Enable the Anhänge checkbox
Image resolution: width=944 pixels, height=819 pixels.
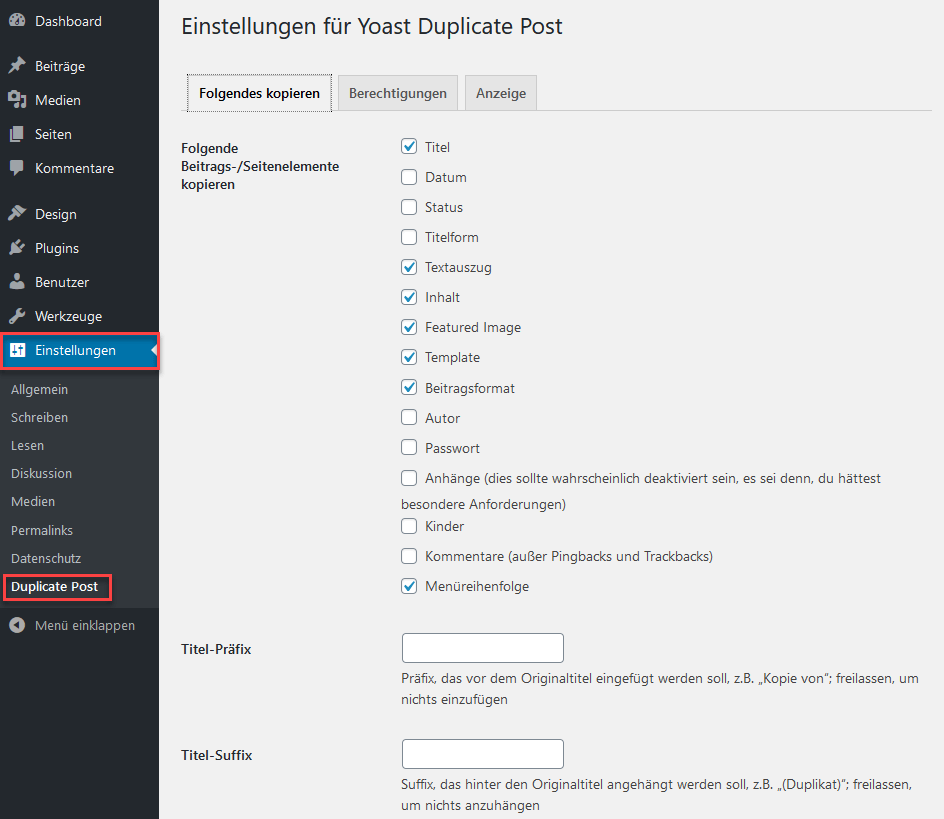pyautogui.click(x=409, y=478)
